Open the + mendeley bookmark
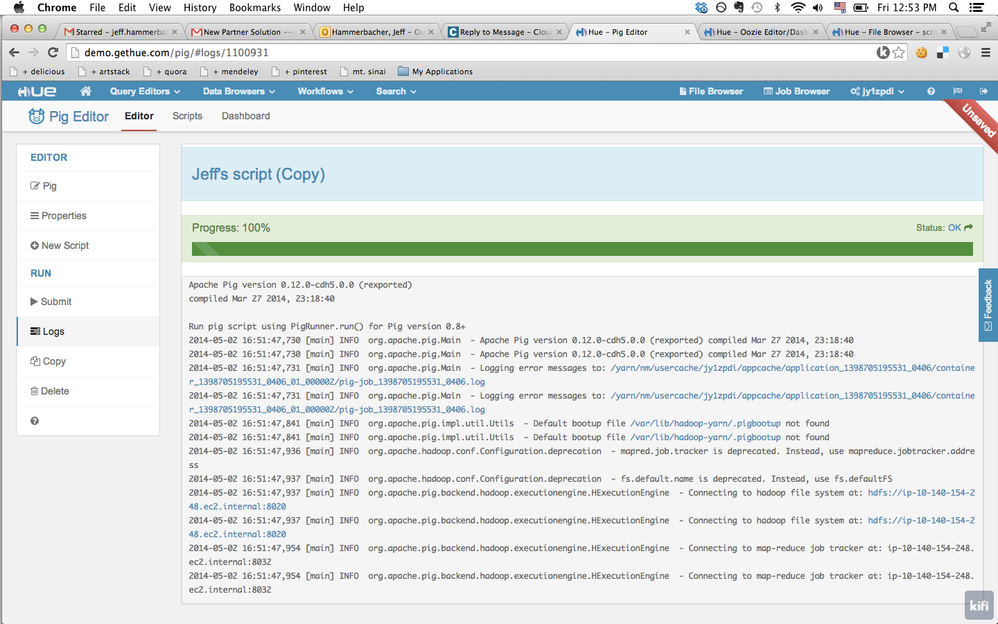The height and width of the screenshot is (624, 998). (229, 71)
